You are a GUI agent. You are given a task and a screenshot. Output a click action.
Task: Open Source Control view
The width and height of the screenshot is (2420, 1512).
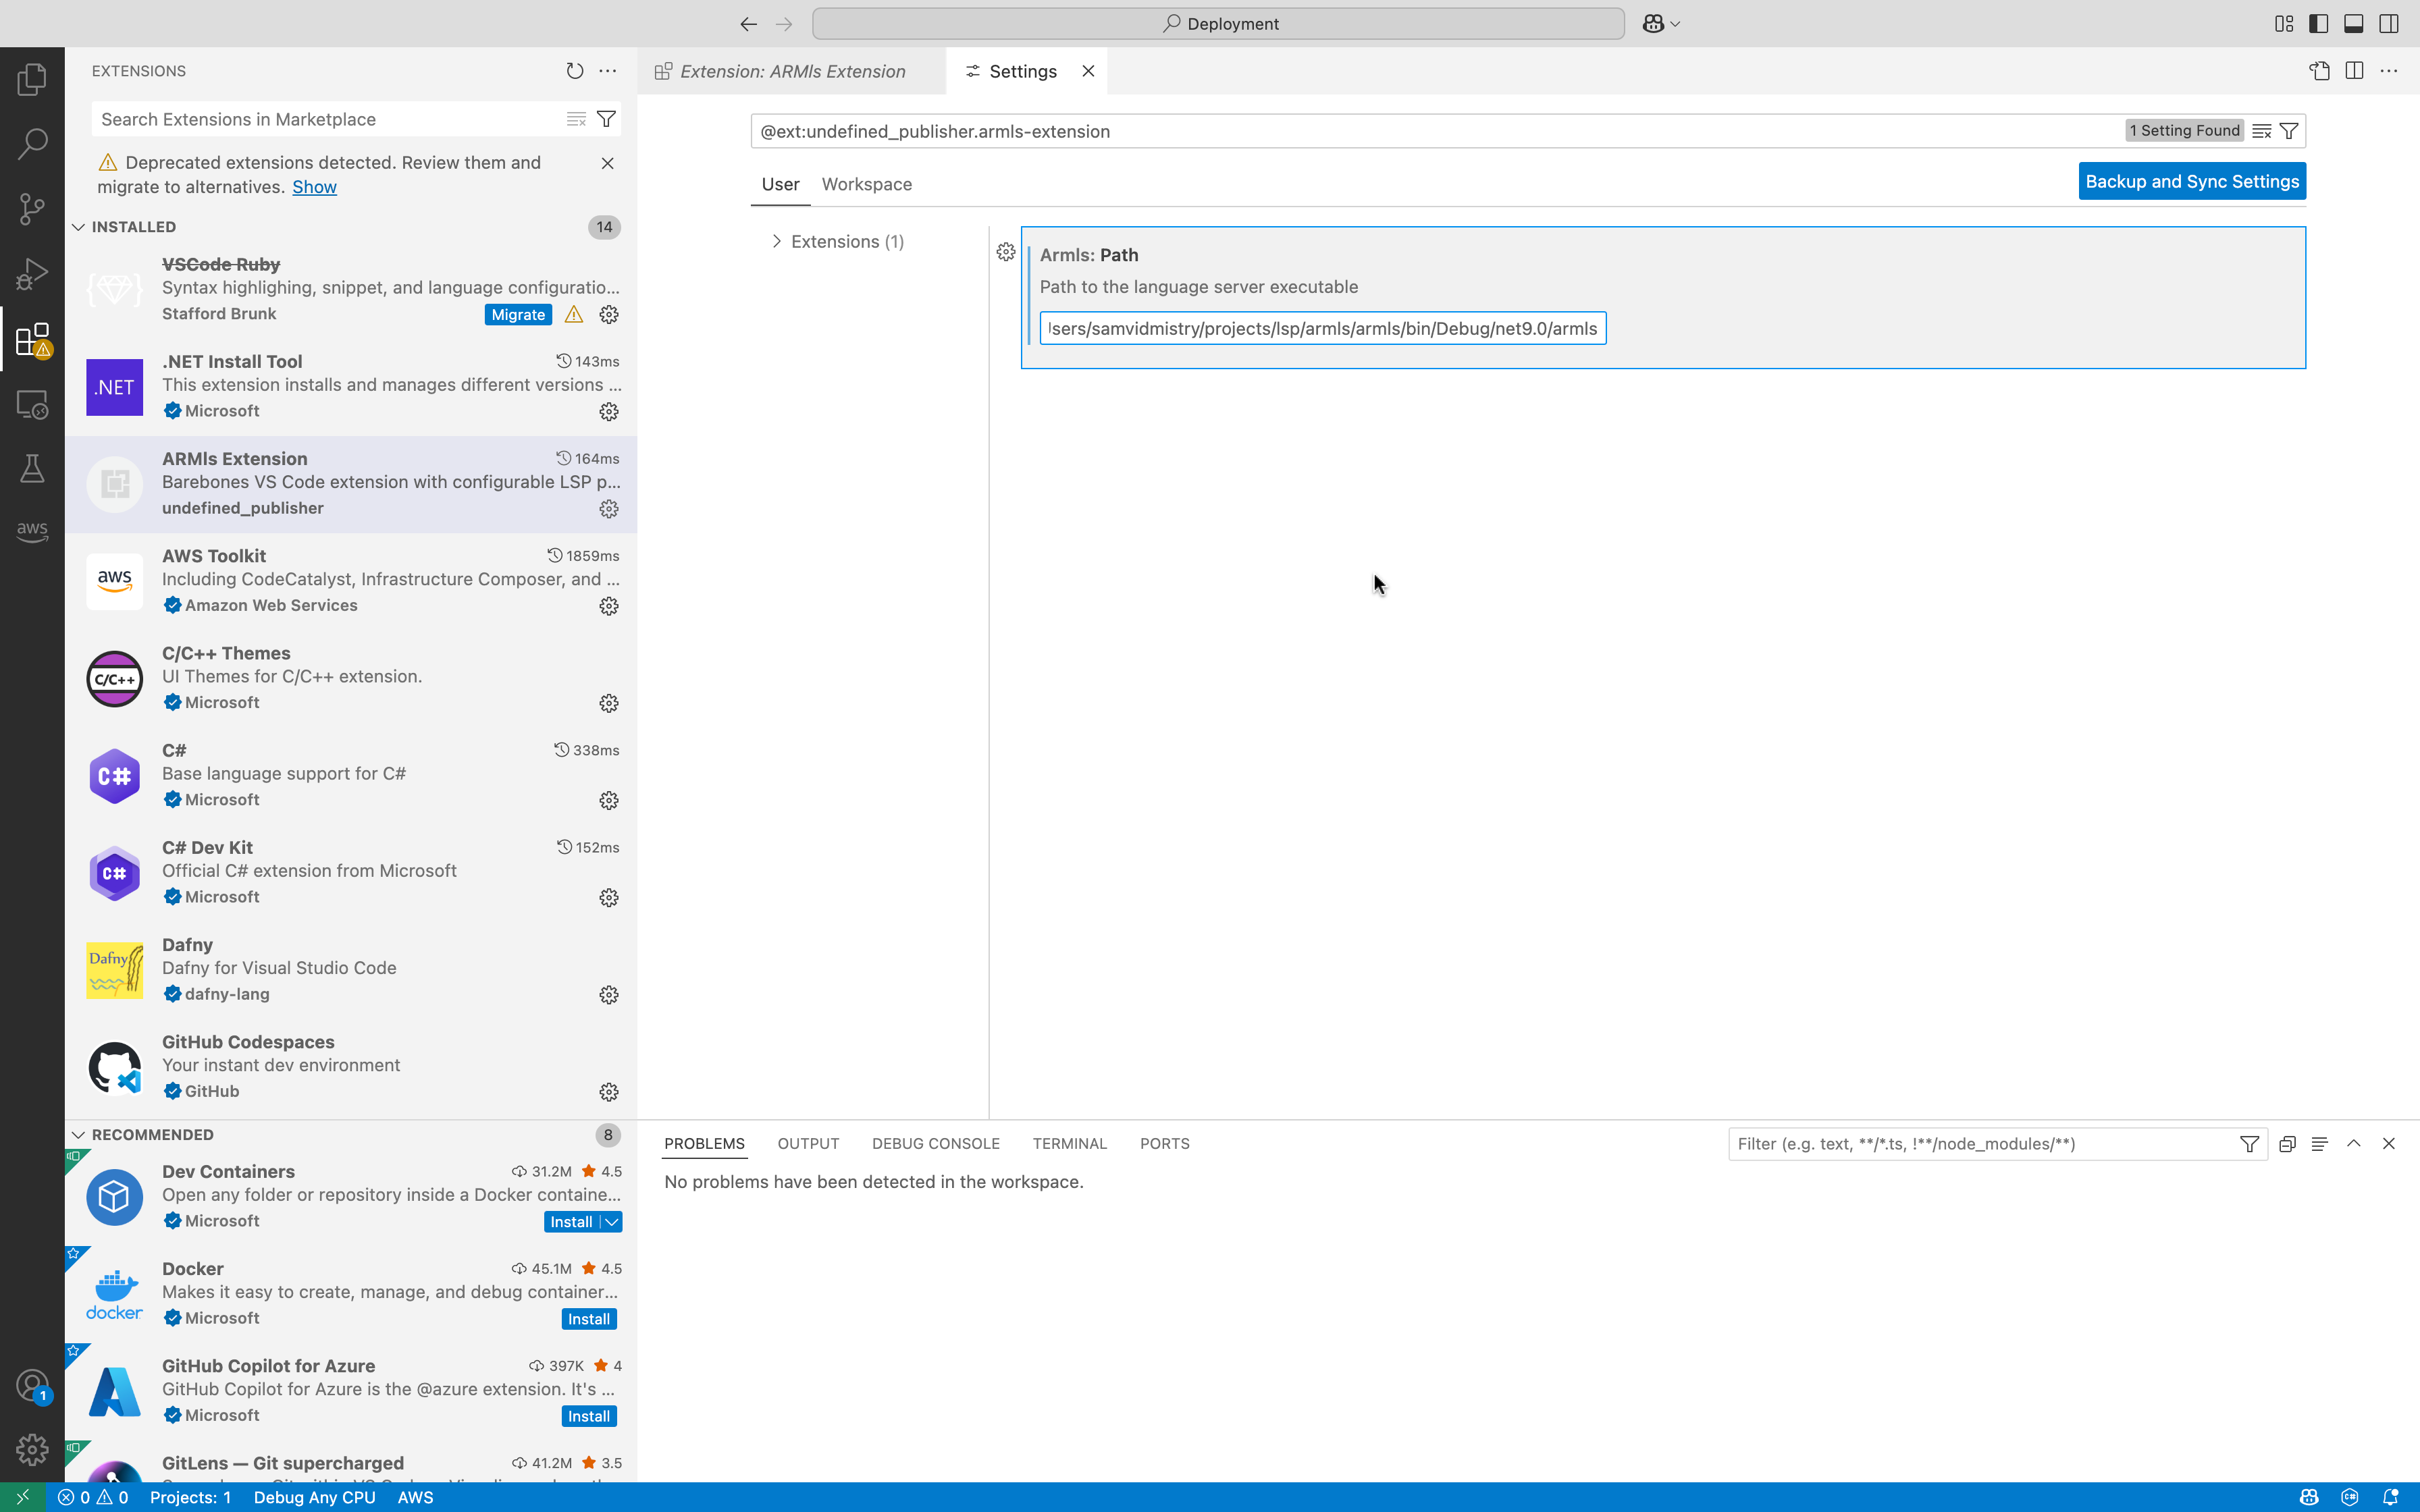[x=32, y=209]
